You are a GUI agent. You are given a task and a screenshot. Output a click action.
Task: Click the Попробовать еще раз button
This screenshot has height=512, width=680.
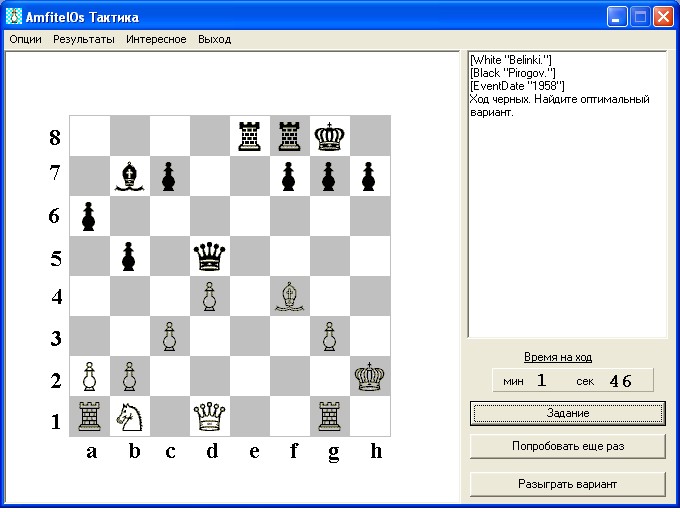568,446
